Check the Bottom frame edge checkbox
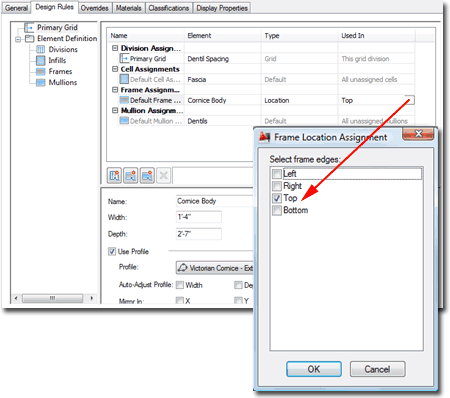The width and height of the screenshot is (450, 398). (x=277, y=210)
